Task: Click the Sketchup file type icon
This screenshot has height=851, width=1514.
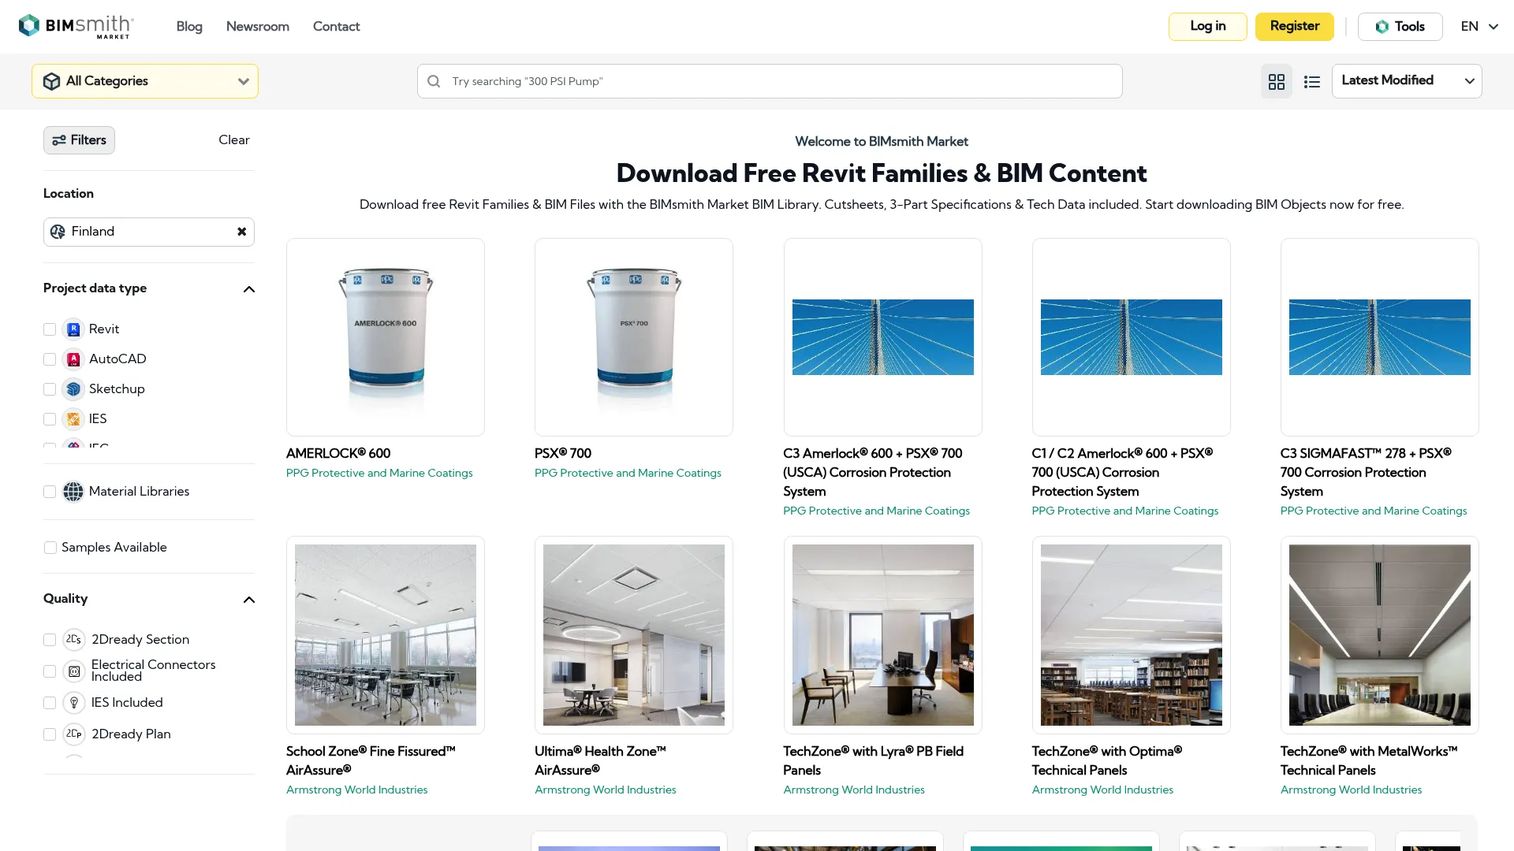Action: (73, 389)
